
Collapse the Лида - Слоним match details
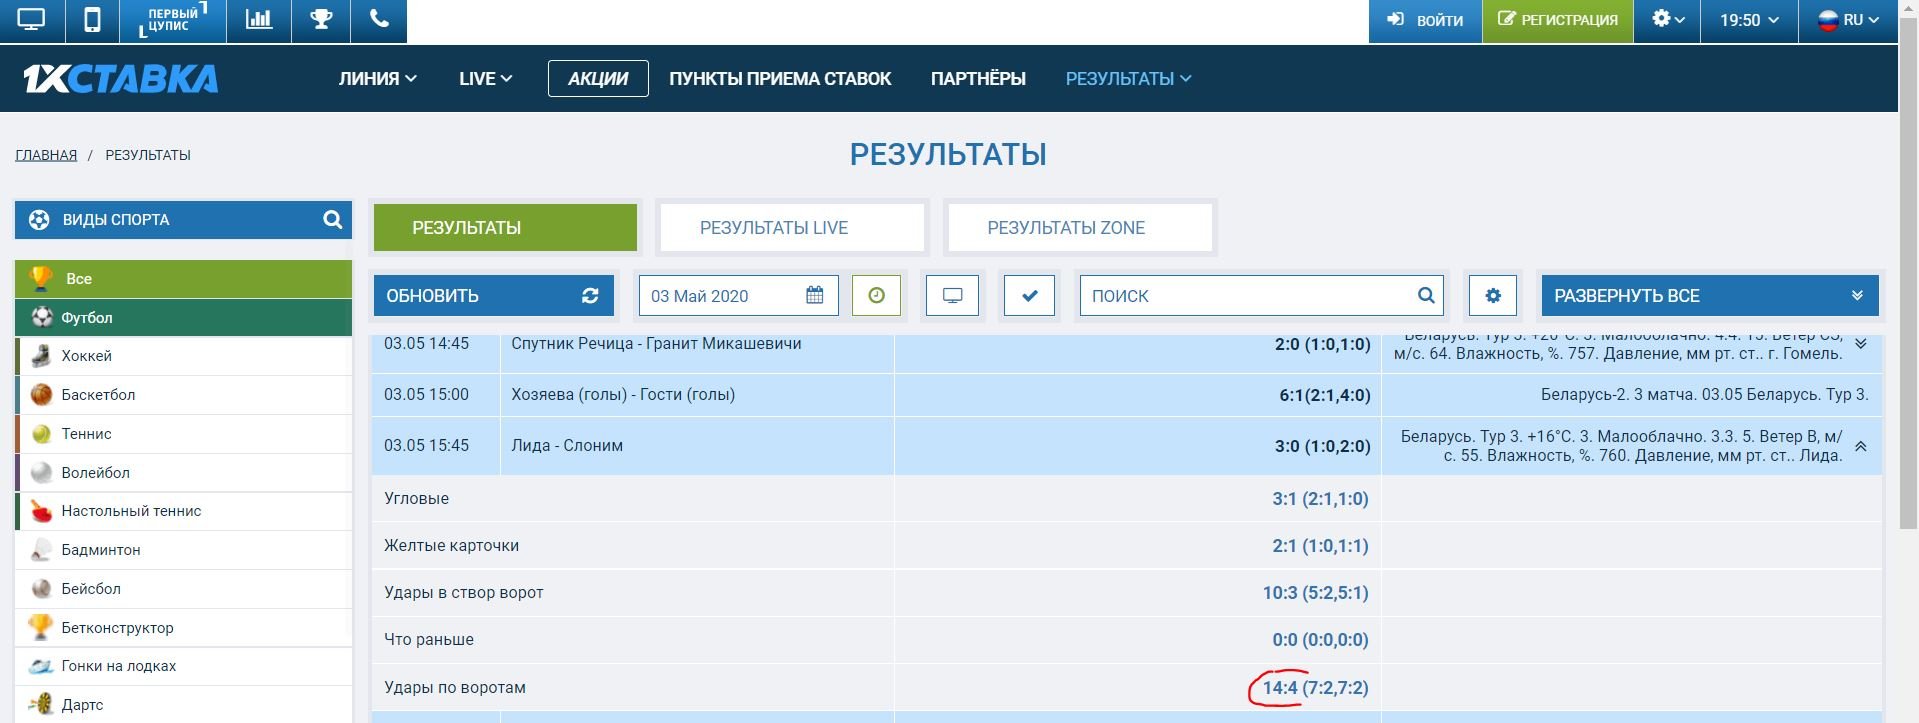1860,446
